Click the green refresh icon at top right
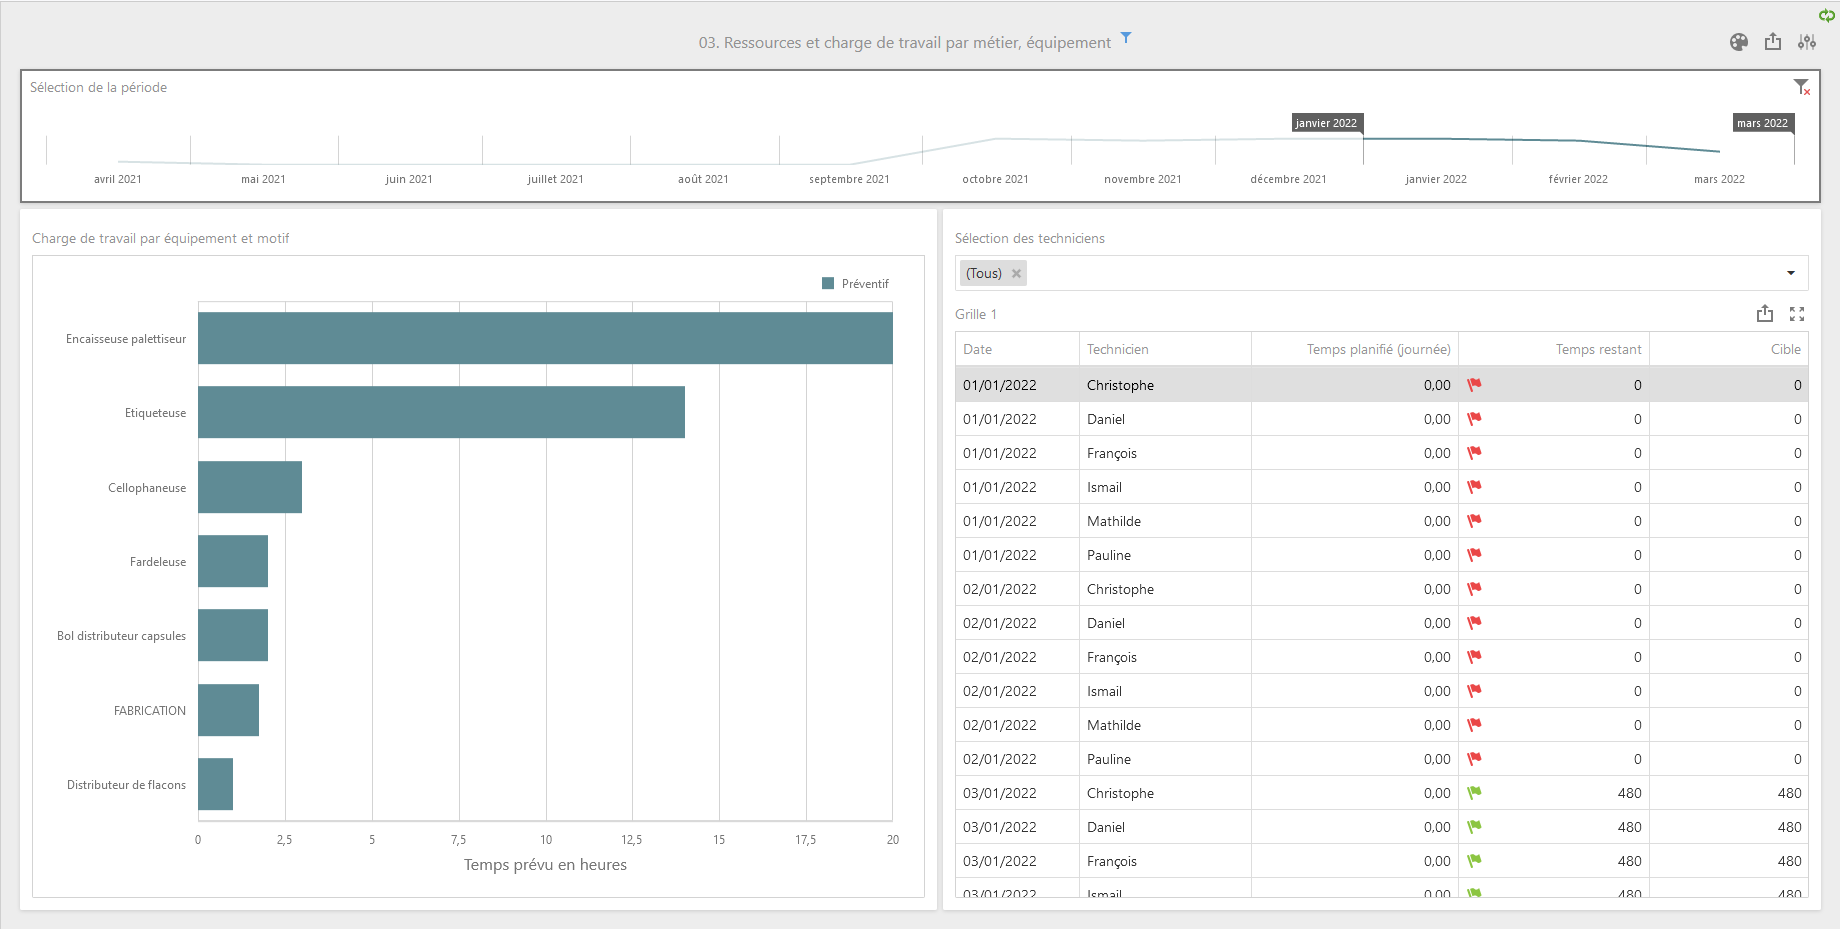Viewport: 1840px width, 929px height. (1827, 15)
